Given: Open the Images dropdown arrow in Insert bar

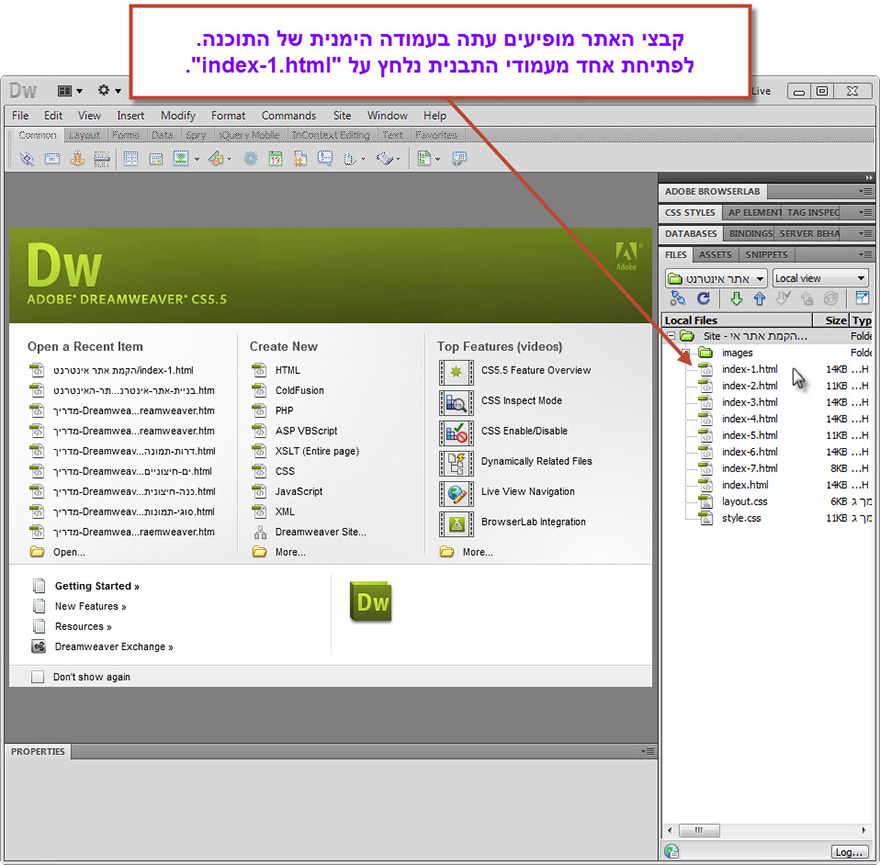Looking at the screenshot, I should point(197,159).
